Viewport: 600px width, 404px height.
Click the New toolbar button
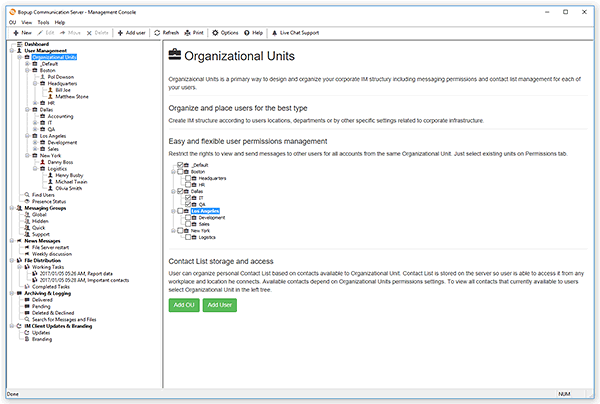(x=21, y=32)
